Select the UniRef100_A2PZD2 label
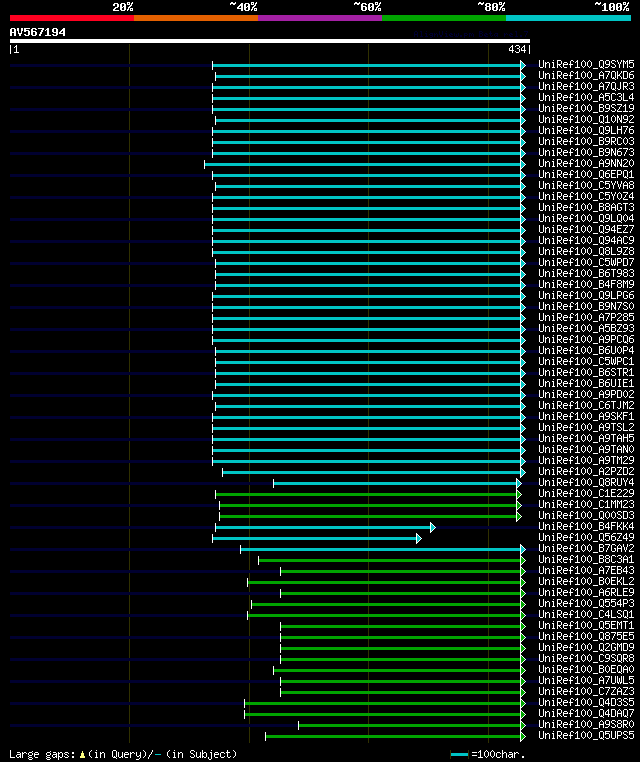The image size is (640, 762). coord(586,471)
